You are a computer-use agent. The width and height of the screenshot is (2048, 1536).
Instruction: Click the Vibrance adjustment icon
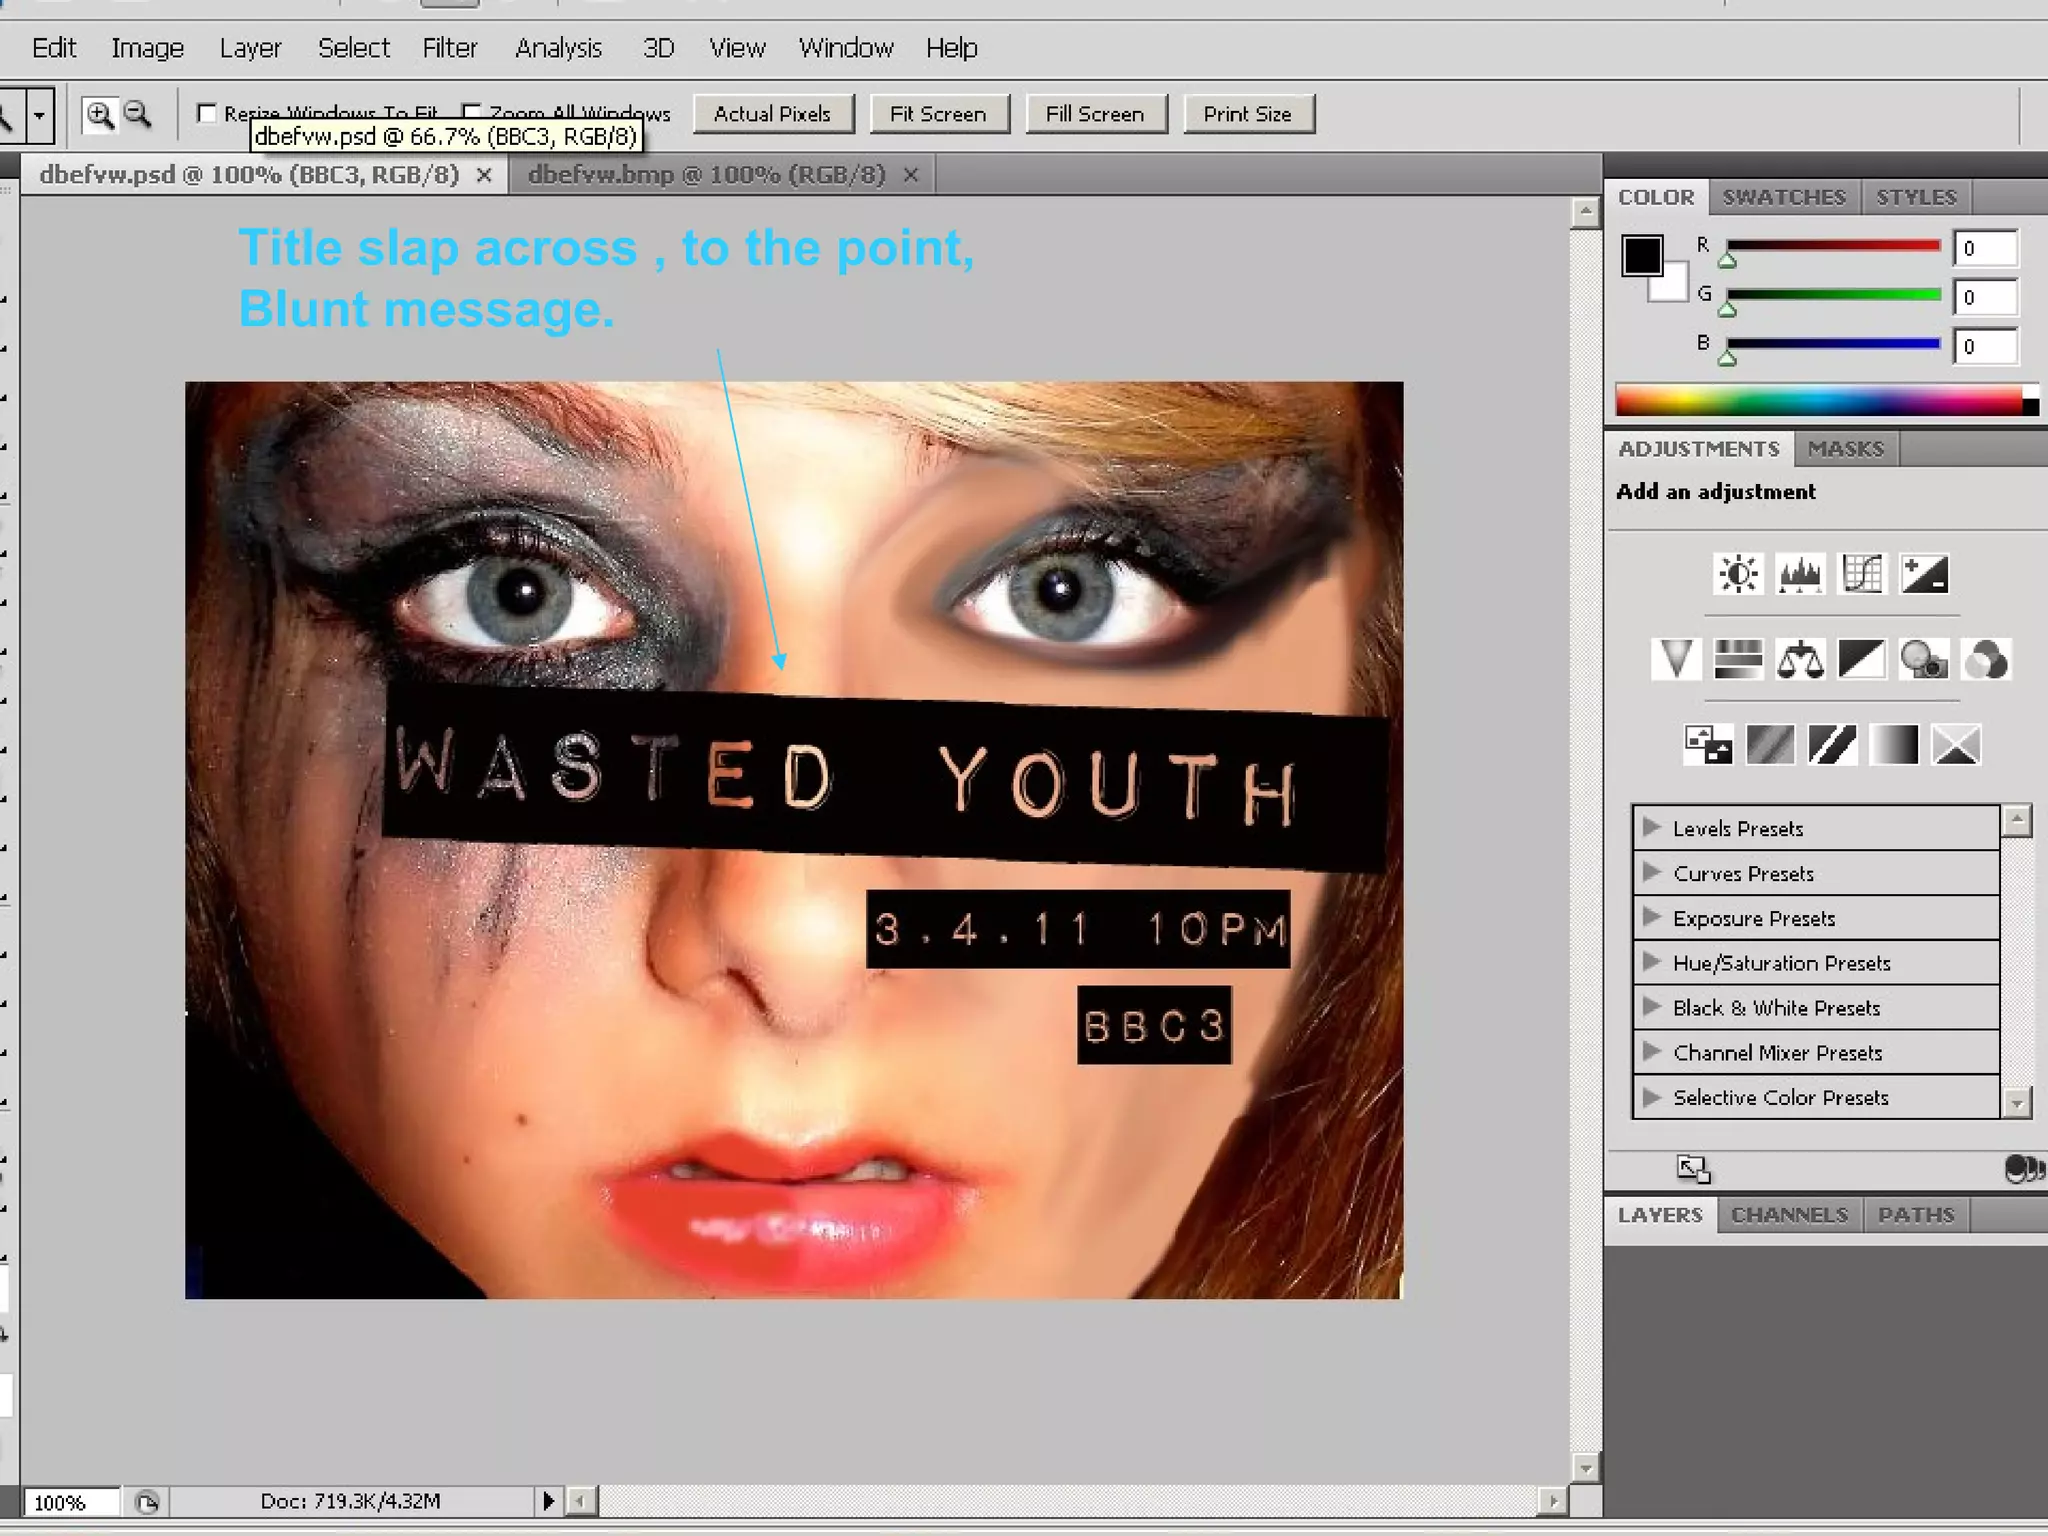point(1676,660)
